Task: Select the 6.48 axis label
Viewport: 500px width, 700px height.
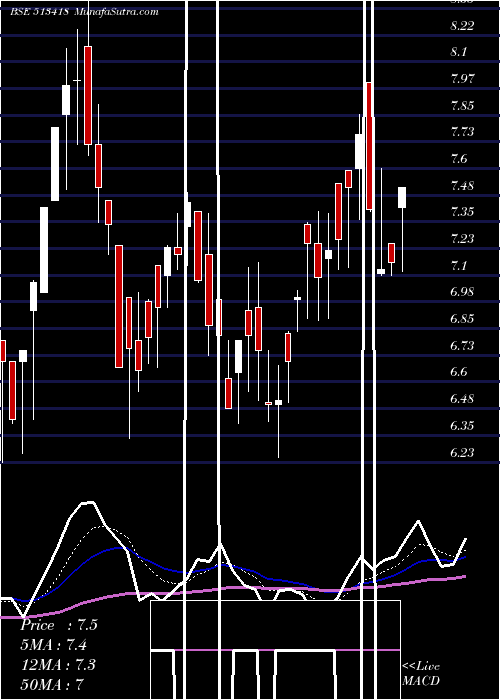Action: 462,398
